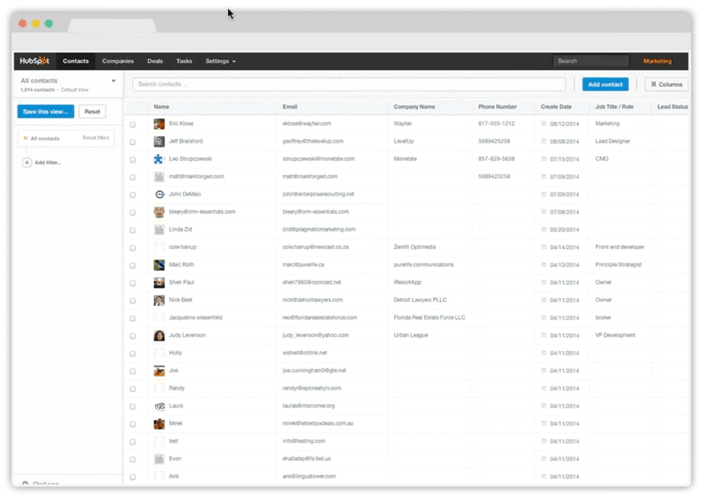Tick Marc Roth's row checkbox
704x498 pixels.
click(x=132, y=265)
